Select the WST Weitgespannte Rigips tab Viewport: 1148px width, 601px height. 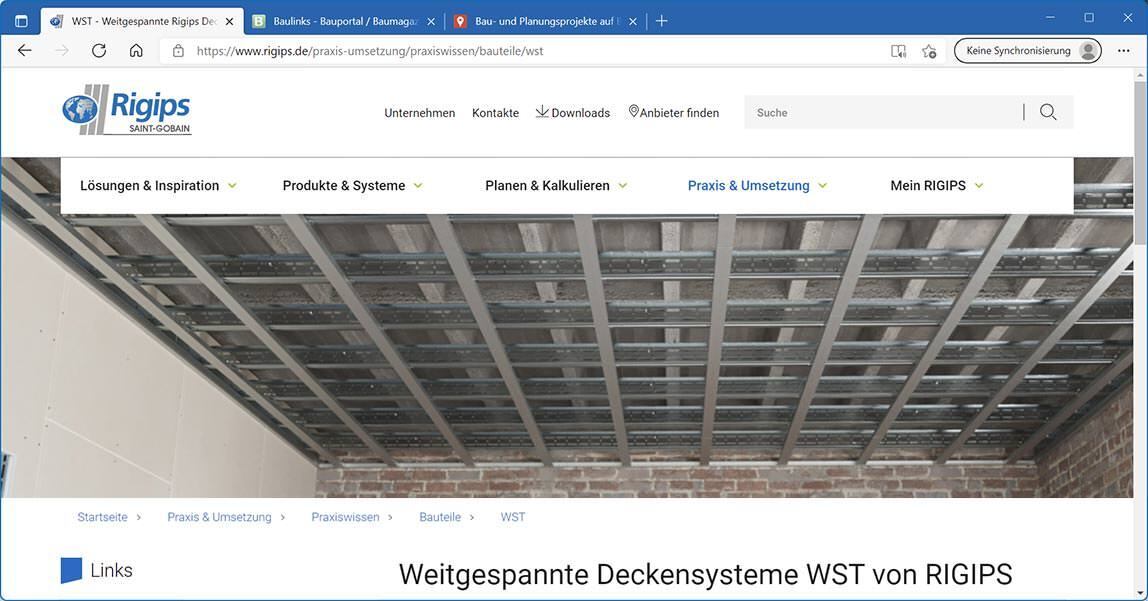[143, 21]
